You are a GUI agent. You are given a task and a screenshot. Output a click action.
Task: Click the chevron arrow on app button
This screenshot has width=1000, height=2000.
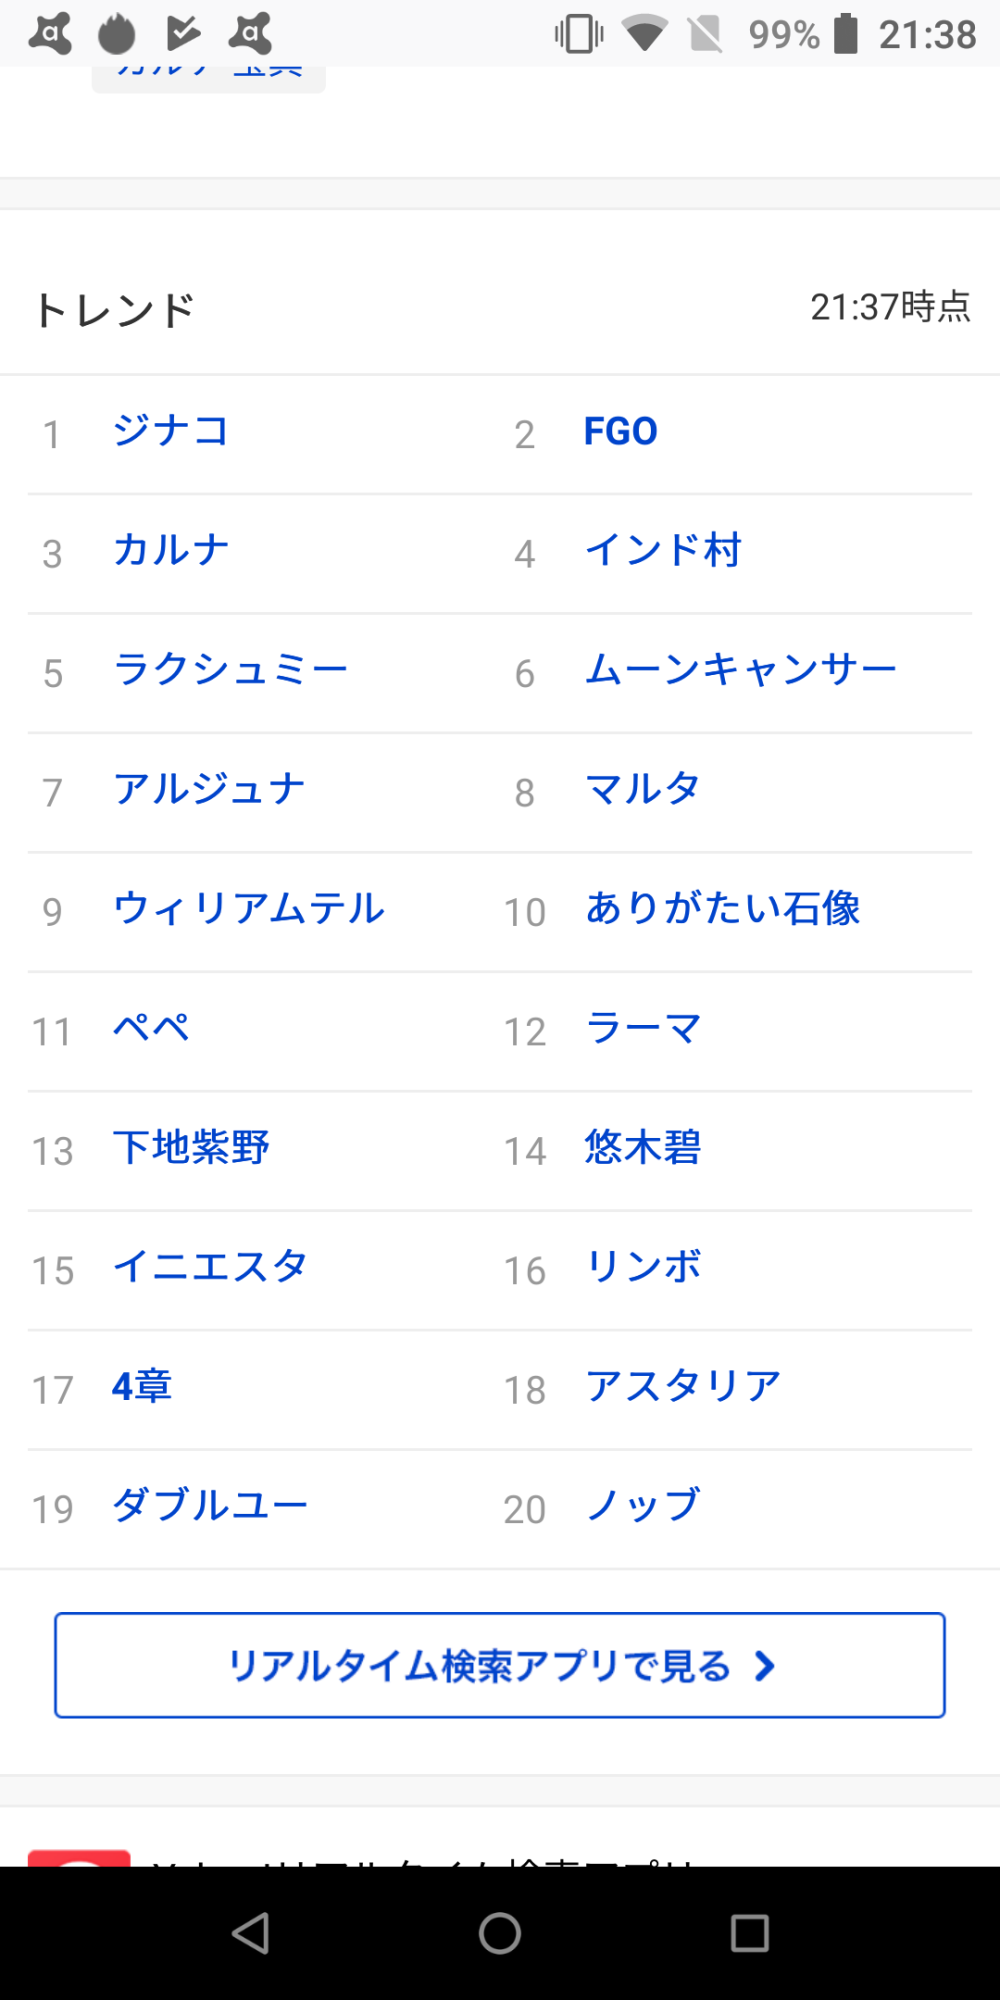tap(765, 1666)
